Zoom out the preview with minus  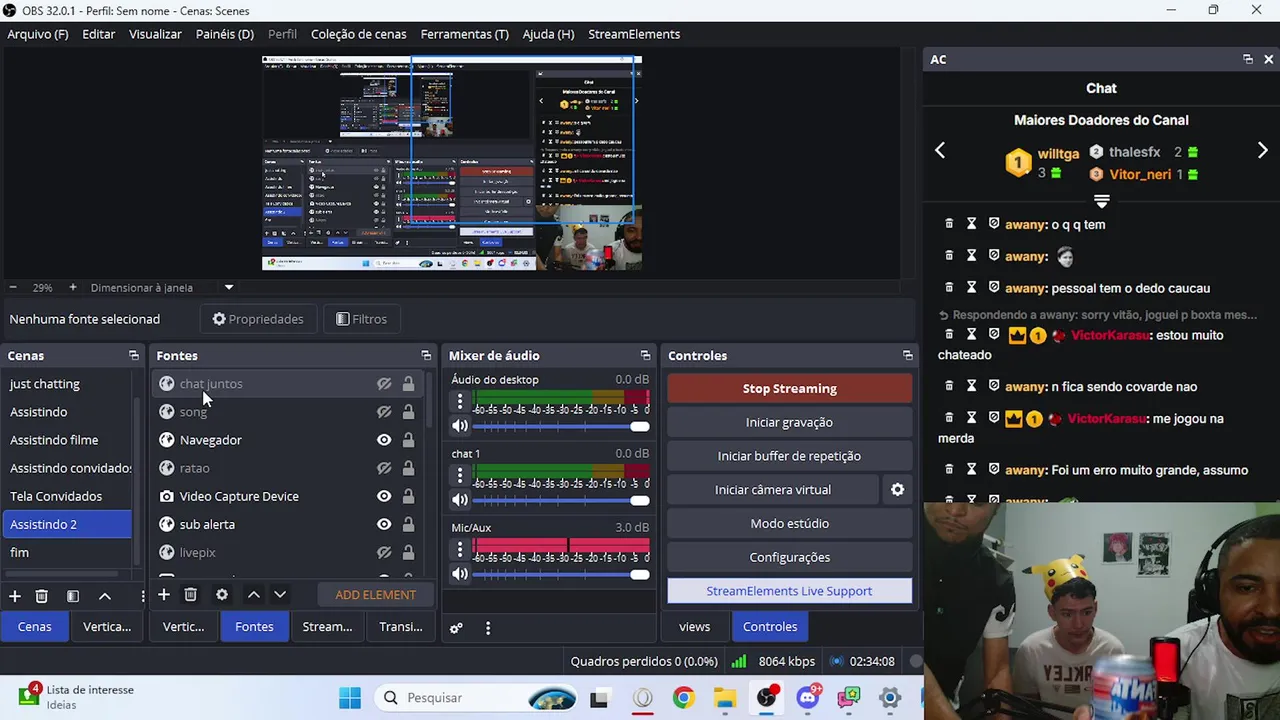tap(13, 287)
